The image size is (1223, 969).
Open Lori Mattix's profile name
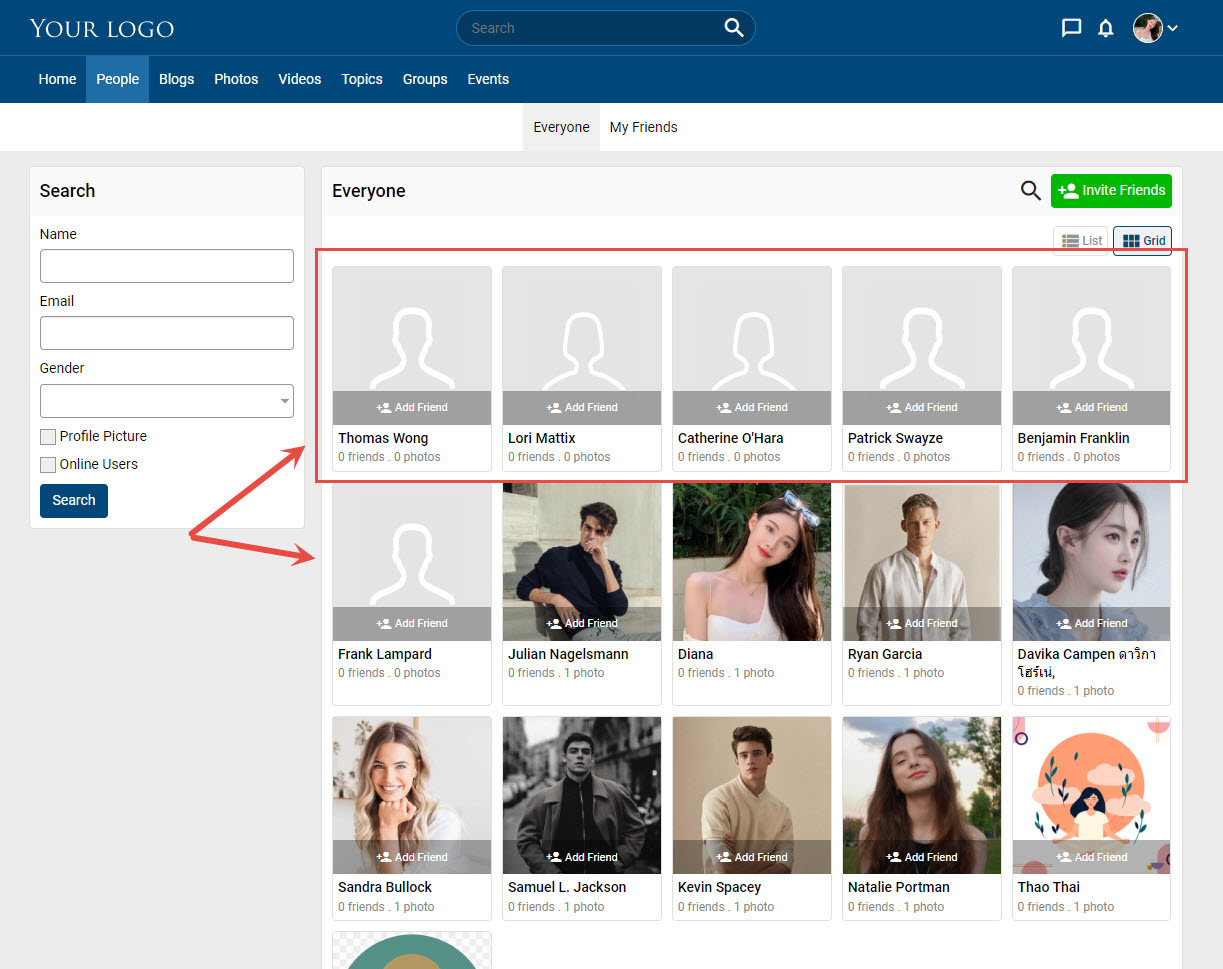coord(542,438)
